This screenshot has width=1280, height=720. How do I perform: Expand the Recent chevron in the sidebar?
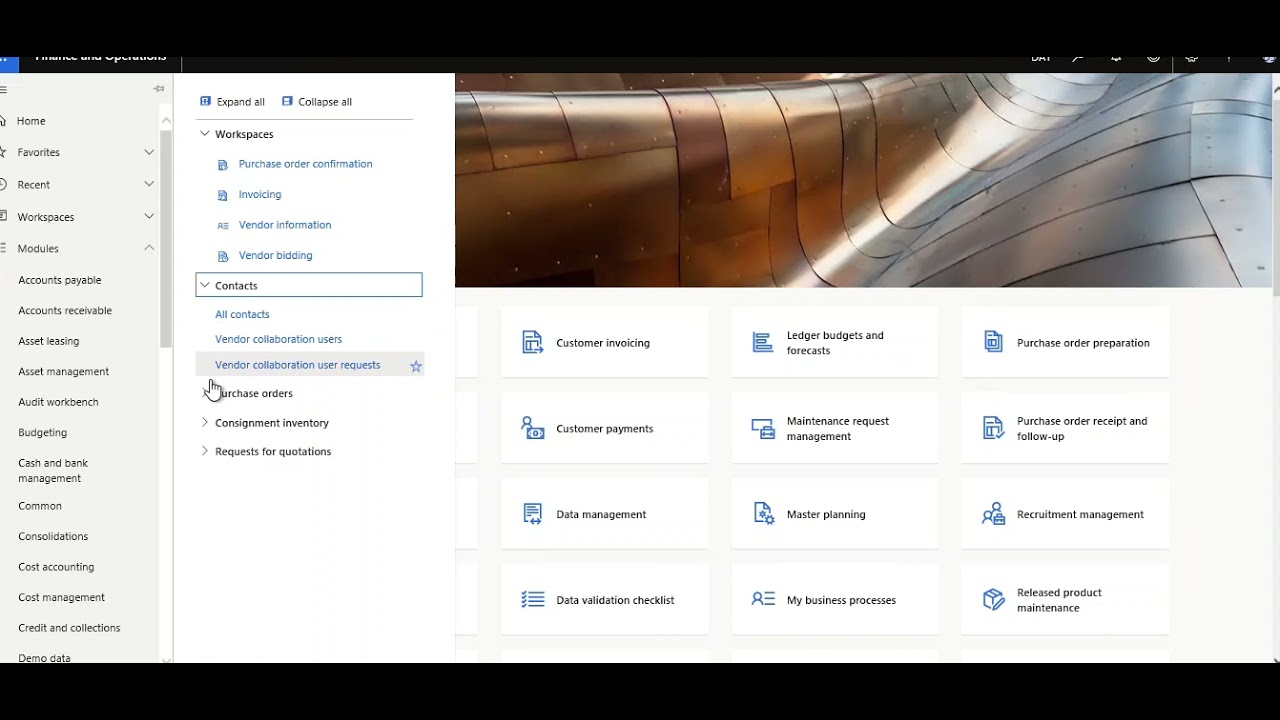click(x=149, y=184)
